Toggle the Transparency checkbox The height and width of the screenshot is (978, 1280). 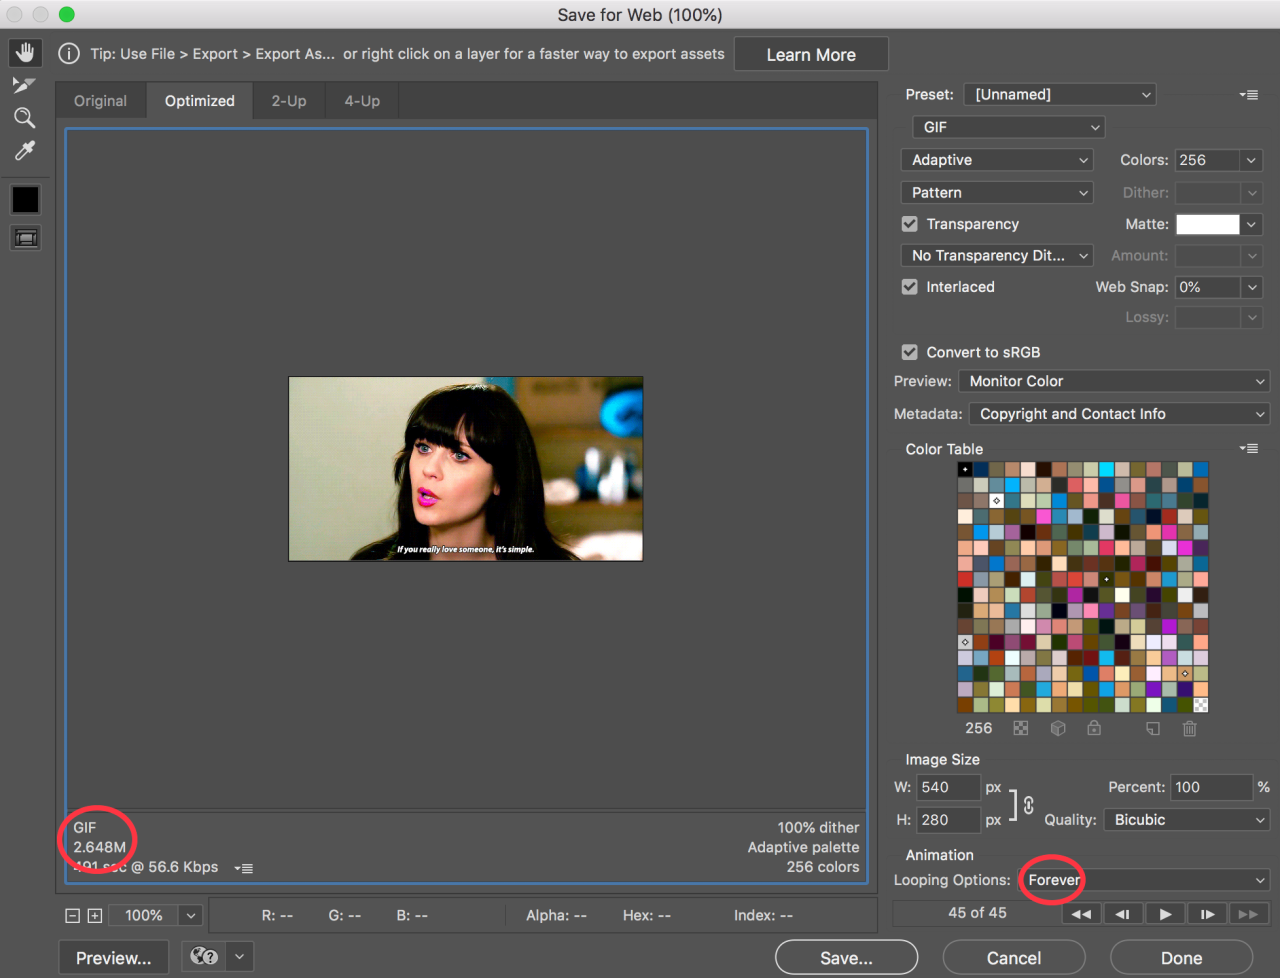910,224
